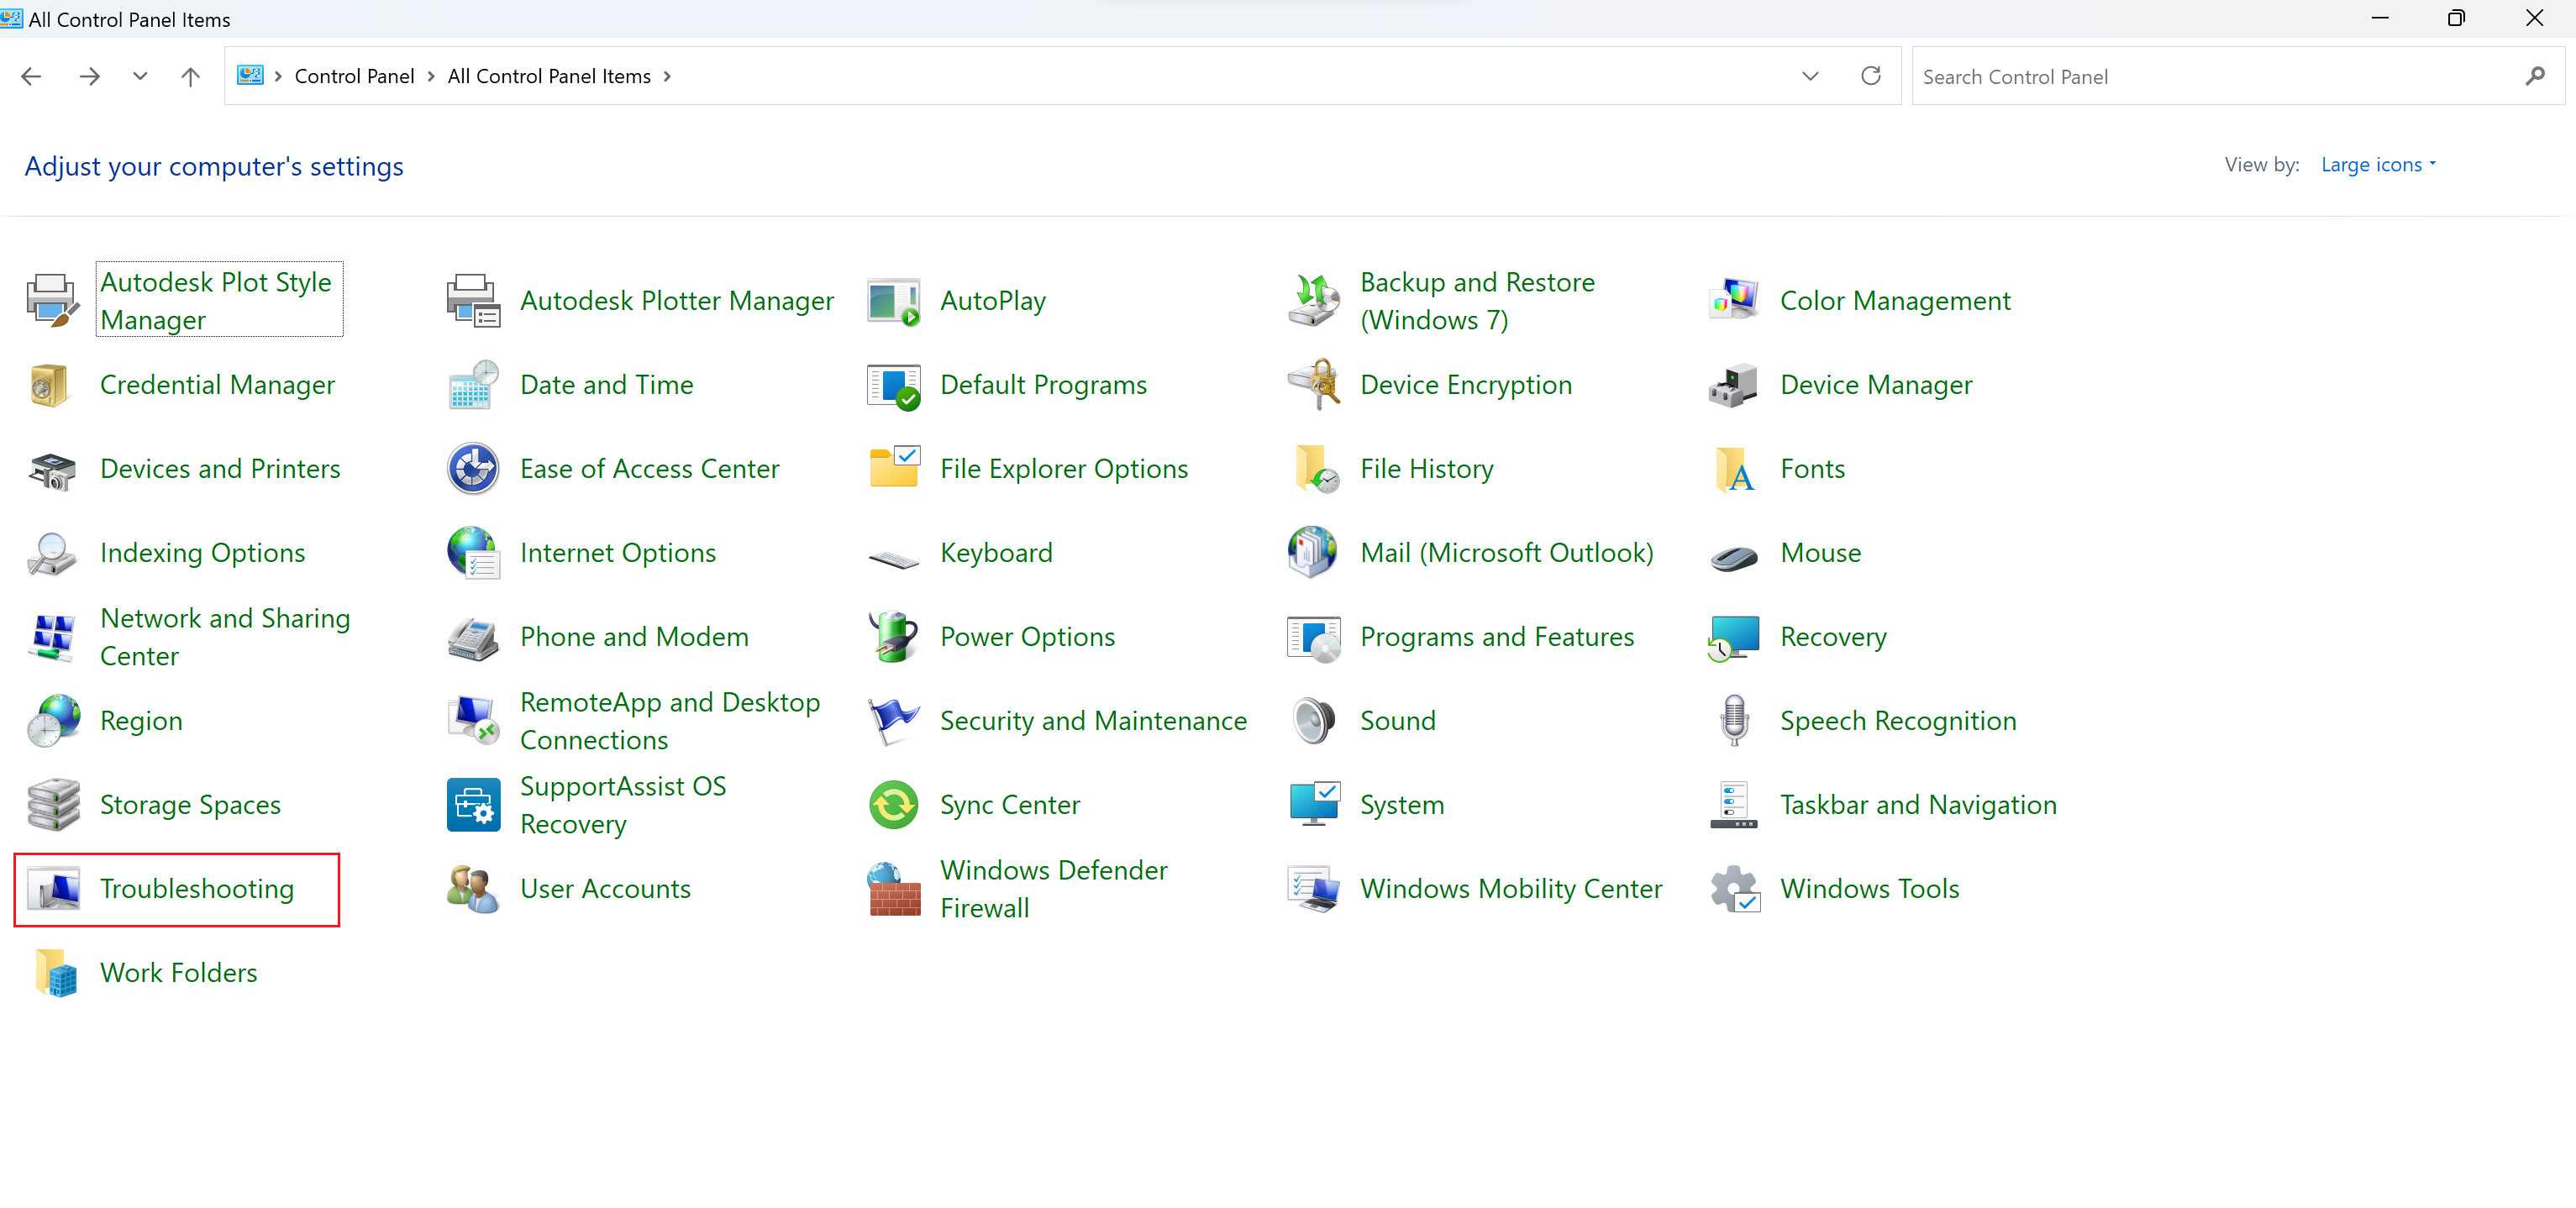
Task: Click the back navigation arrow
Action: pos(31,75)
